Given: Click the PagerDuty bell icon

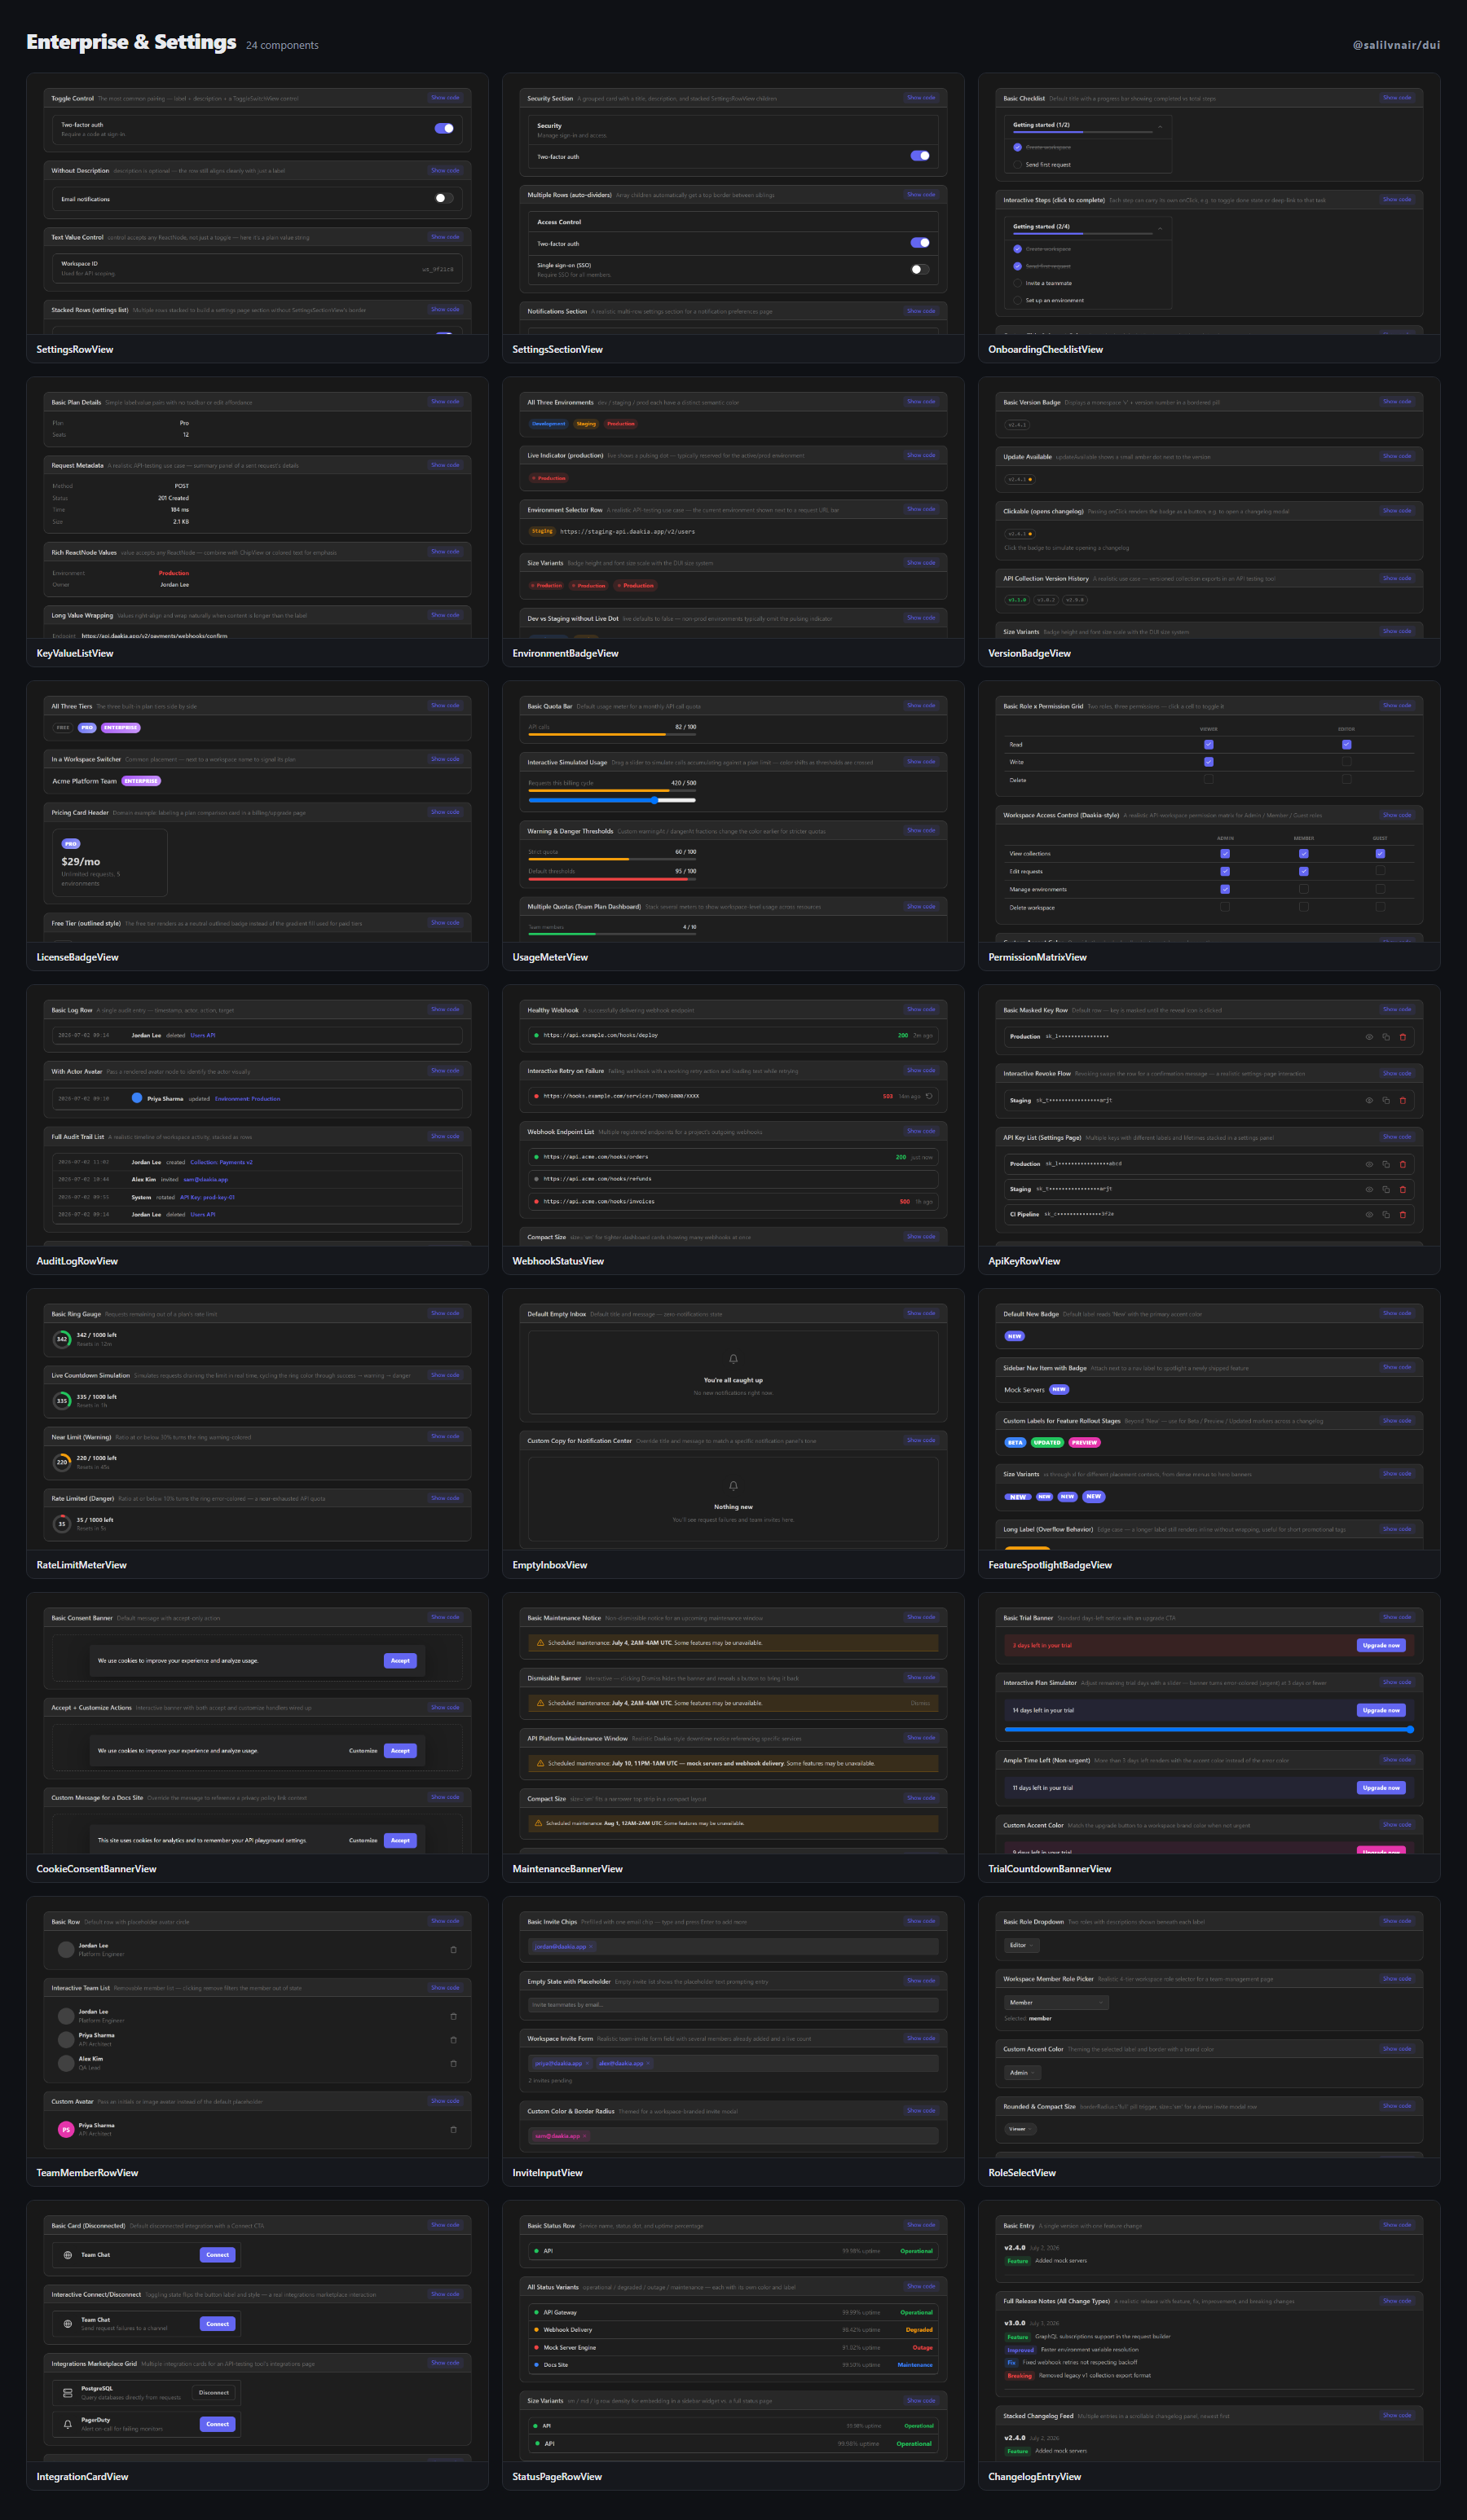Looking at the screenshot, I should (68, 2424).
